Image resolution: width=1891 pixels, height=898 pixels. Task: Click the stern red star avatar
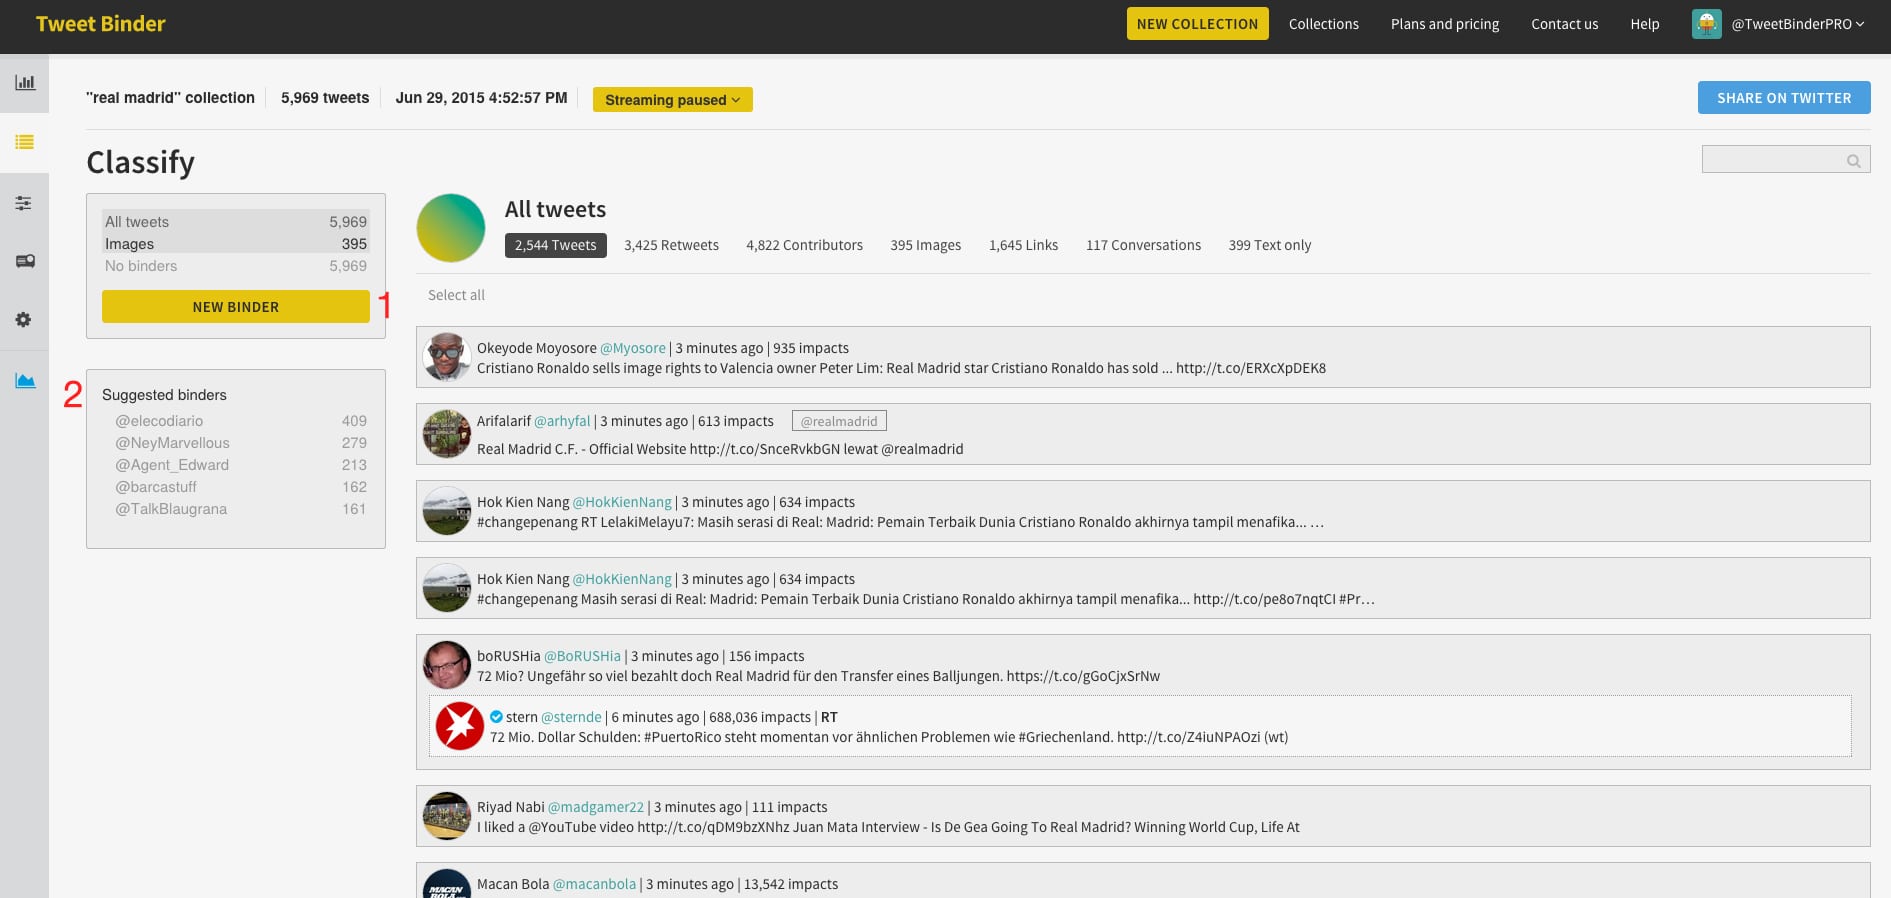460,726
